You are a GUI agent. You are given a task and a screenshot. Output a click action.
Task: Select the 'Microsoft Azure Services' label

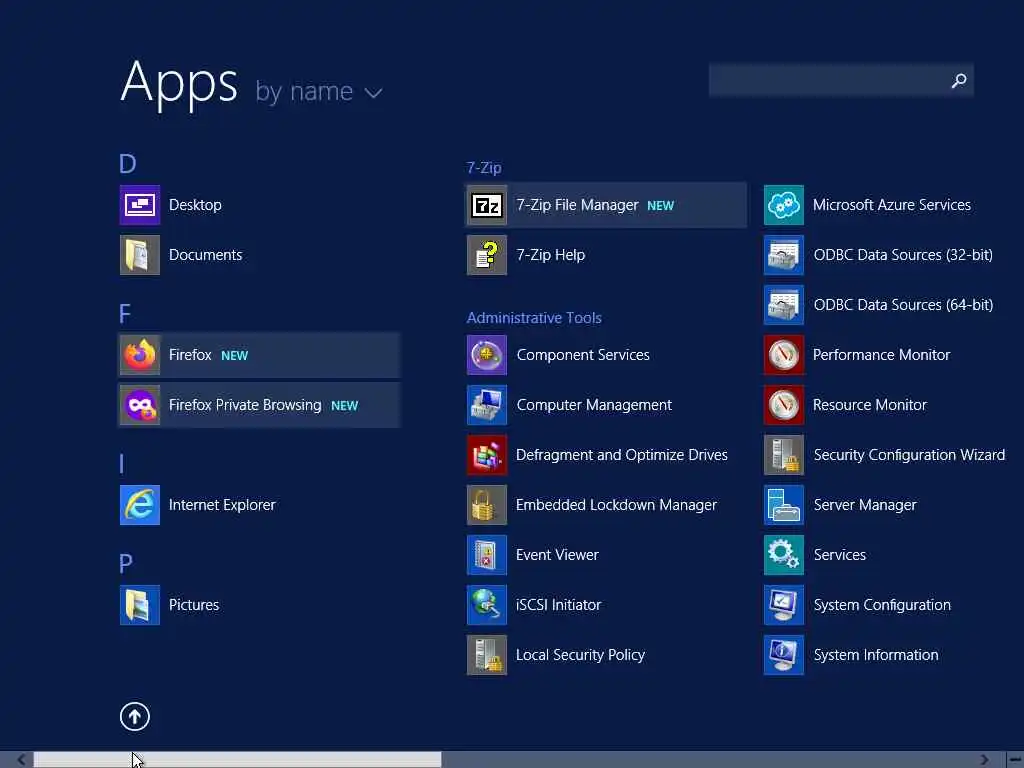[891, 205]
